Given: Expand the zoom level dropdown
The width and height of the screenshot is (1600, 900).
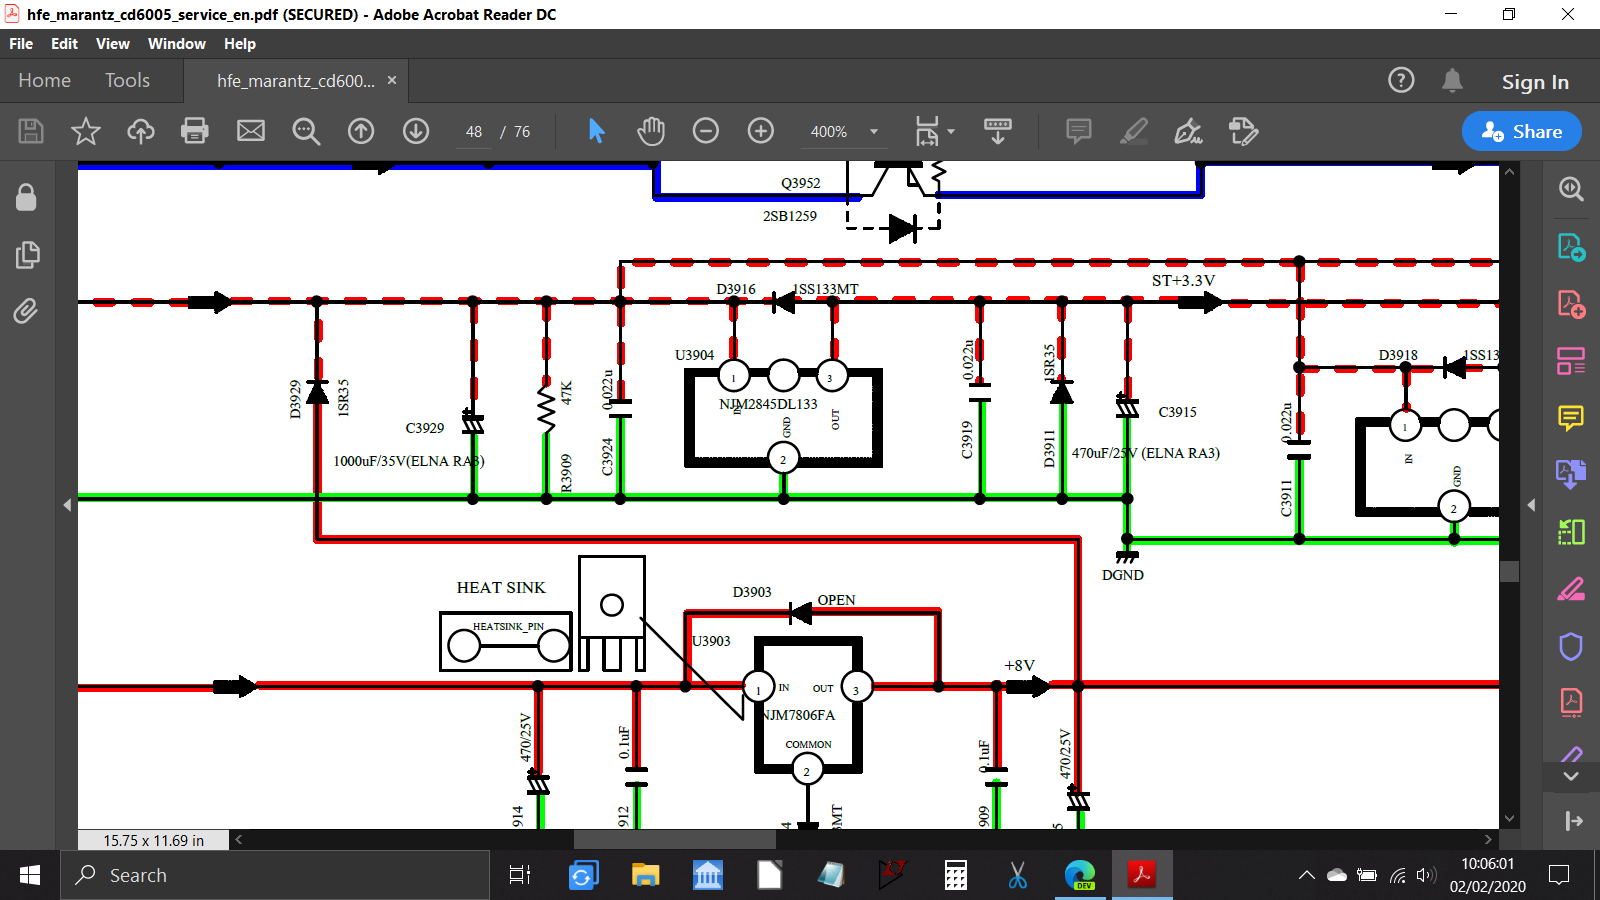Looking at the screenshot, I should 874,131.
